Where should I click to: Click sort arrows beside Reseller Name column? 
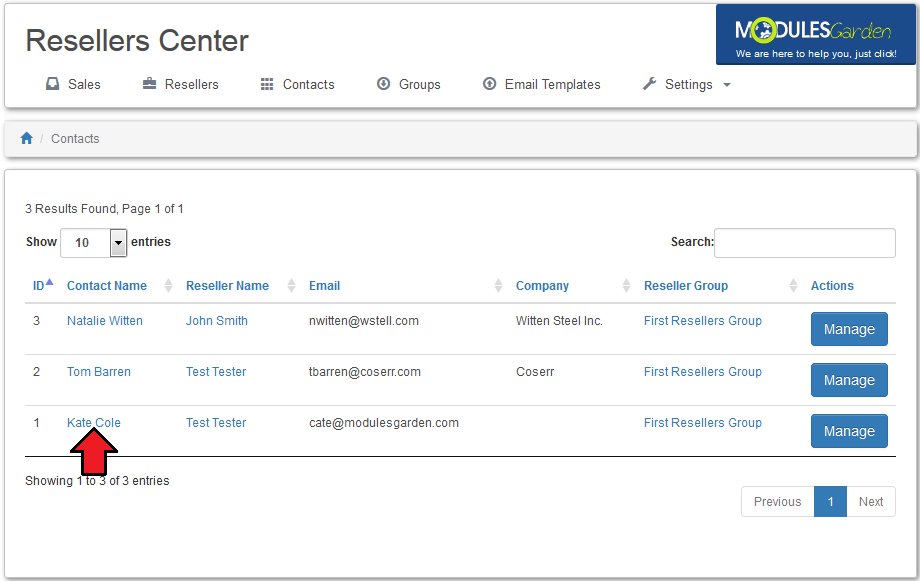(291, 286)
